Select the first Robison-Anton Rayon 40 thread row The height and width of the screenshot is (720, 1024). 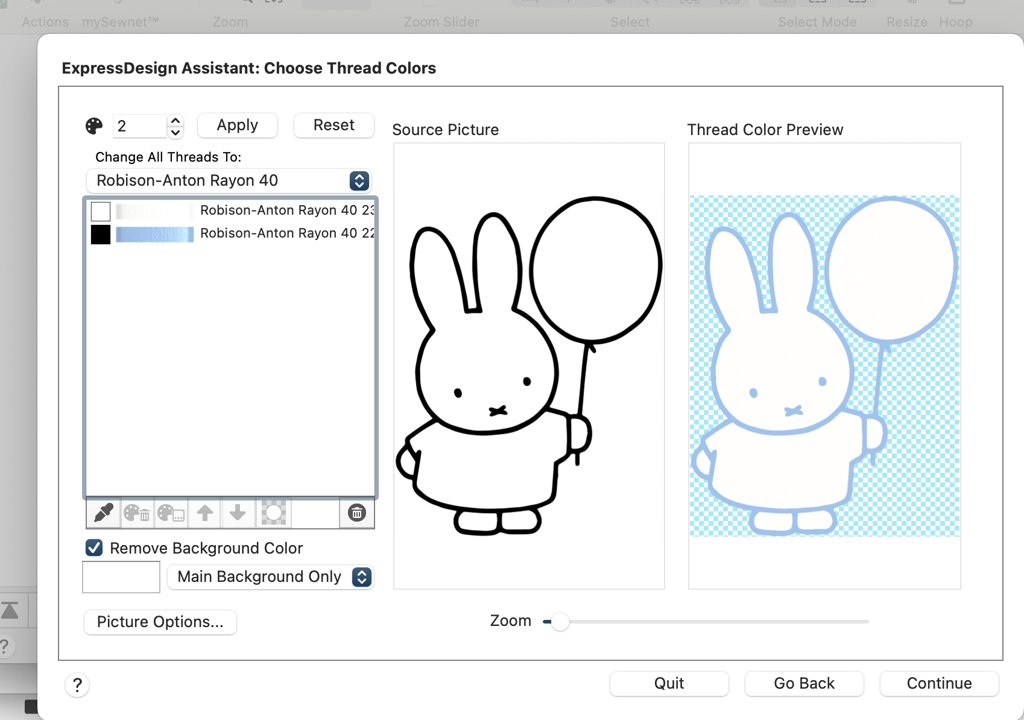(231, 210)
